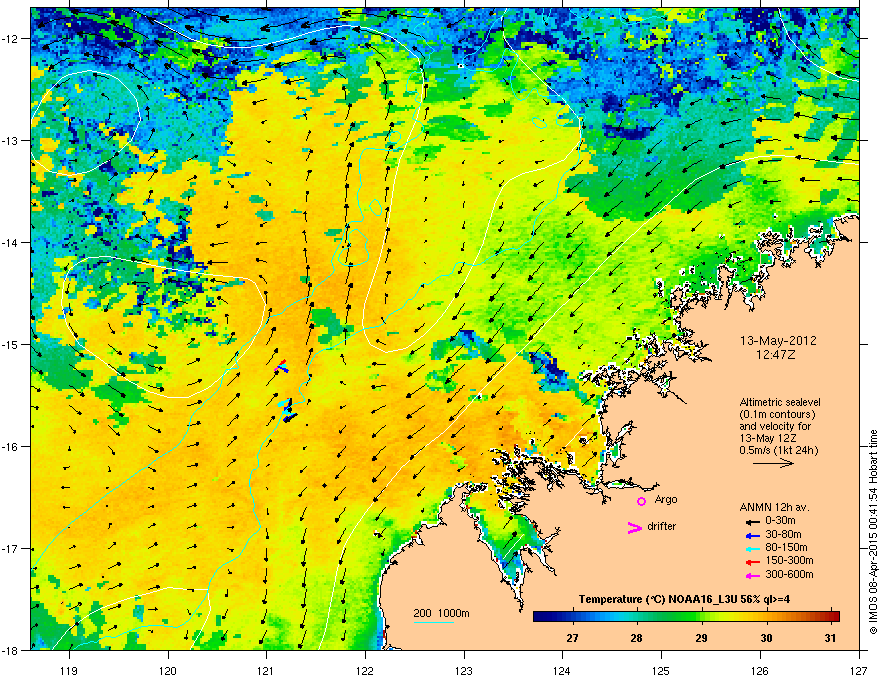Click the colorbar tick label 31

831,638
